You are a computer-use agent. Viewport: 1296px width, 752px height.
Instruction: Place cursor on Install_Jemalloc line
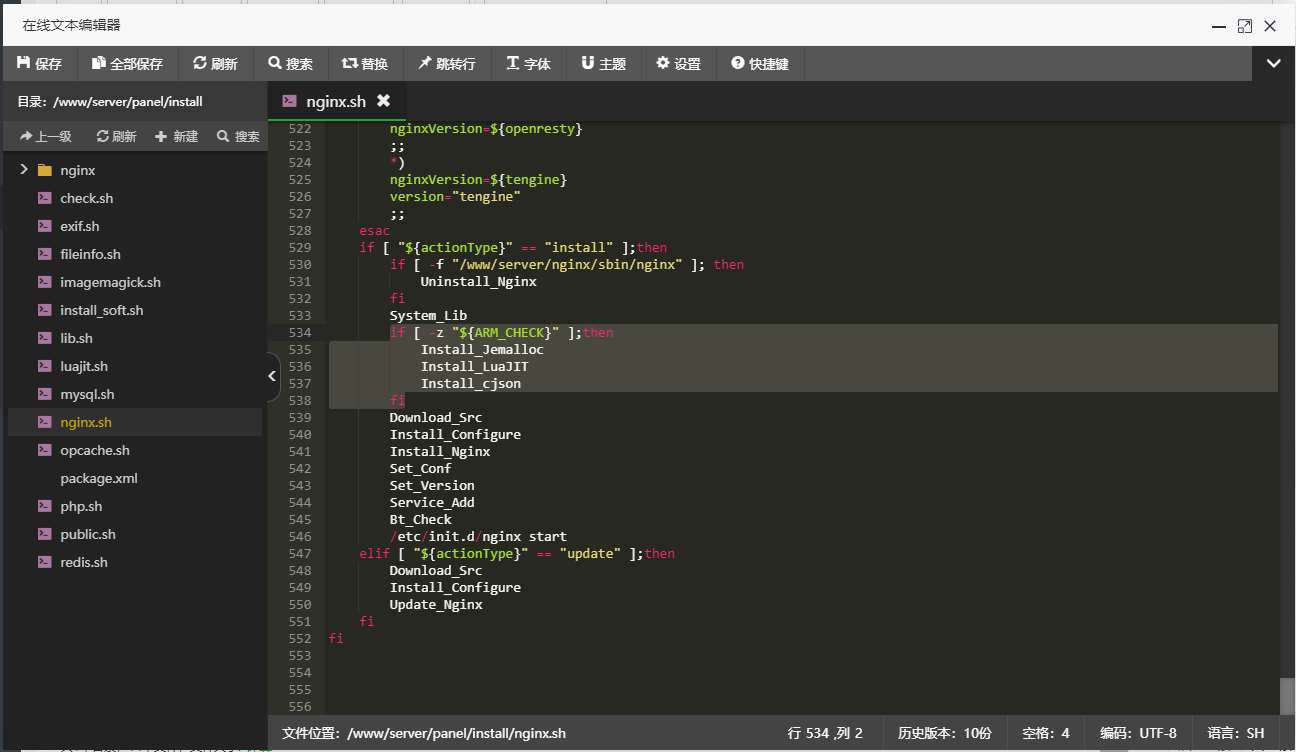point(482,349)
